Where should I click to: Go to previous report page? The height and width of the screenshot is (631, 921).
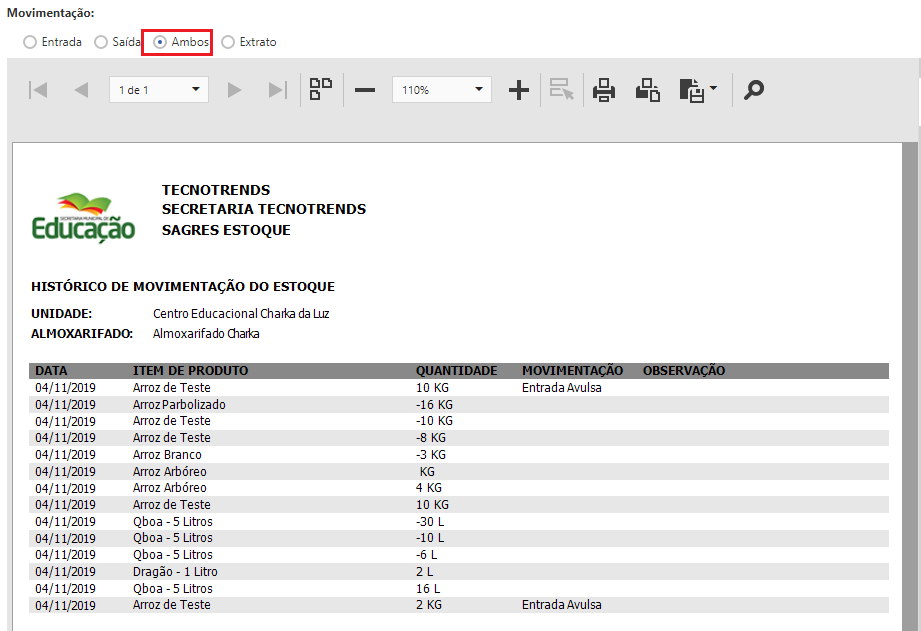coord(81,90)
